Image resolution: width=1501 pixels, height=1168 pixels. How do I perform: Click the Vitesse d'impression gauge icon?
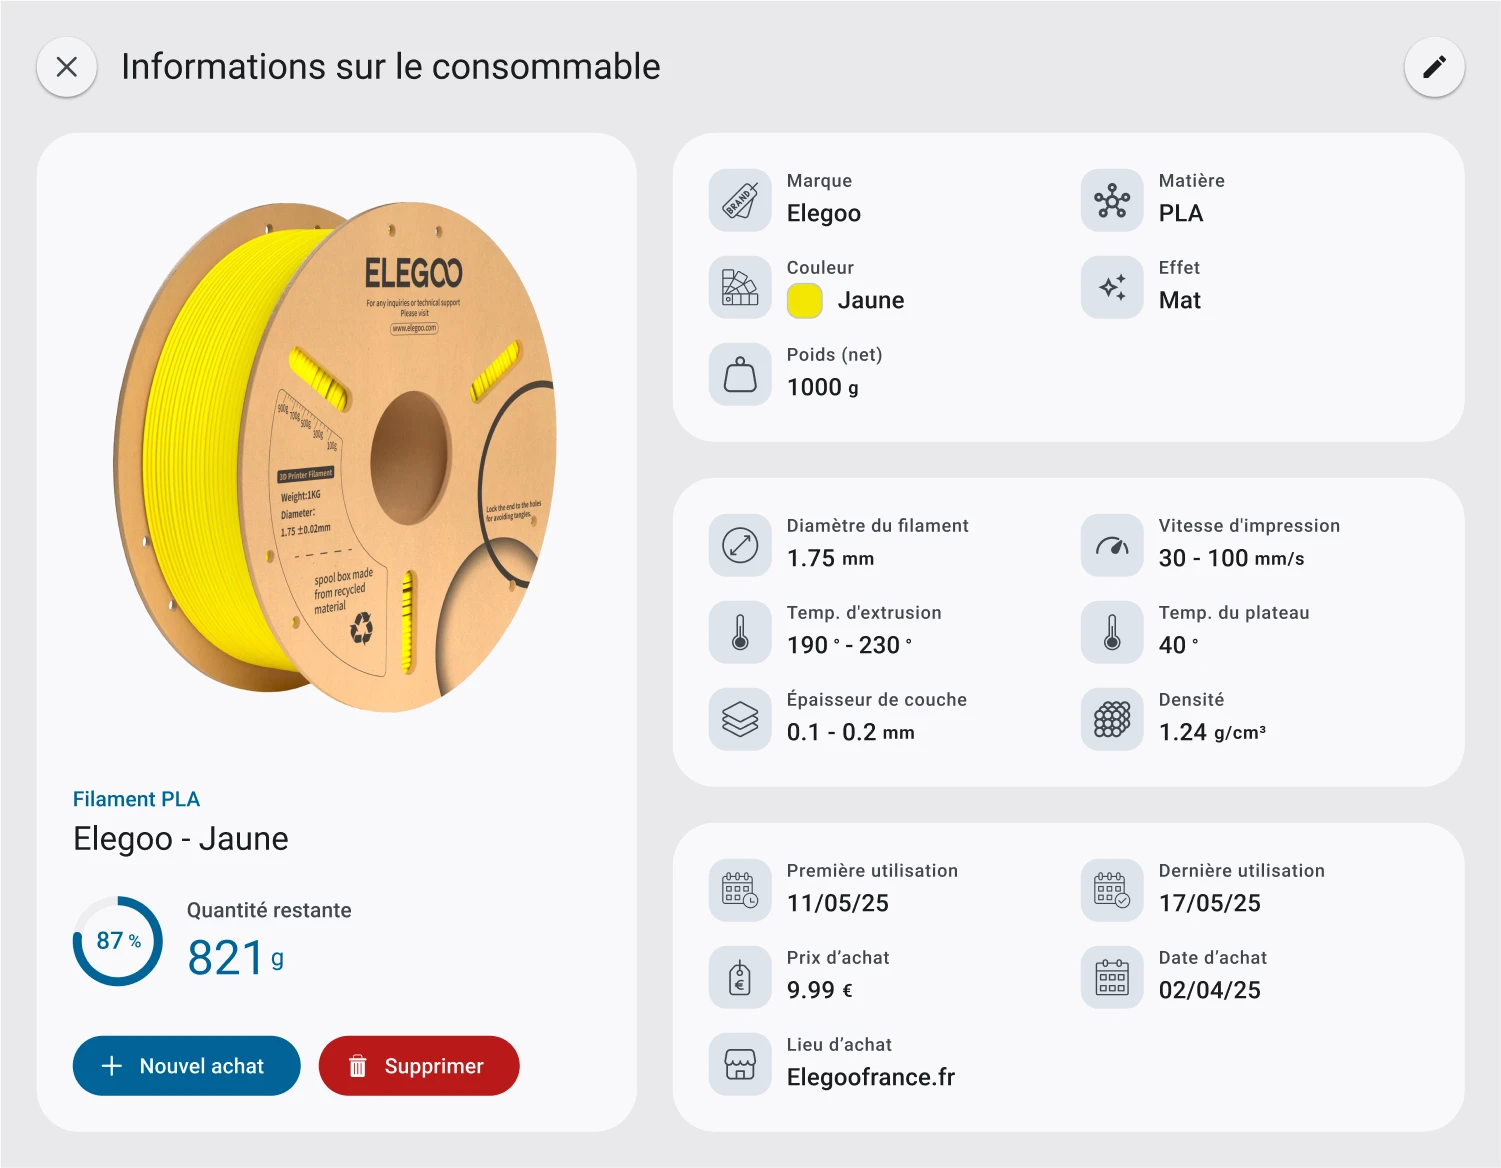pyautogui.click(x=1112, y=545)
